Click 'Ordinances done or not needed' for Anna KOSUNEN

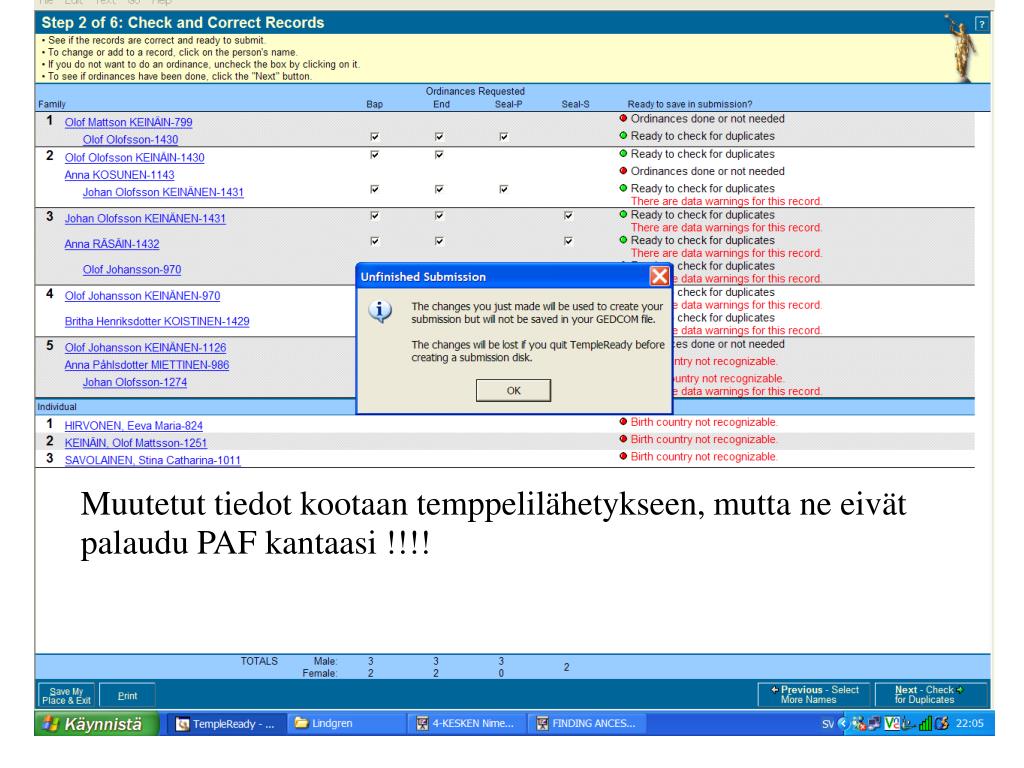[707, 171]
